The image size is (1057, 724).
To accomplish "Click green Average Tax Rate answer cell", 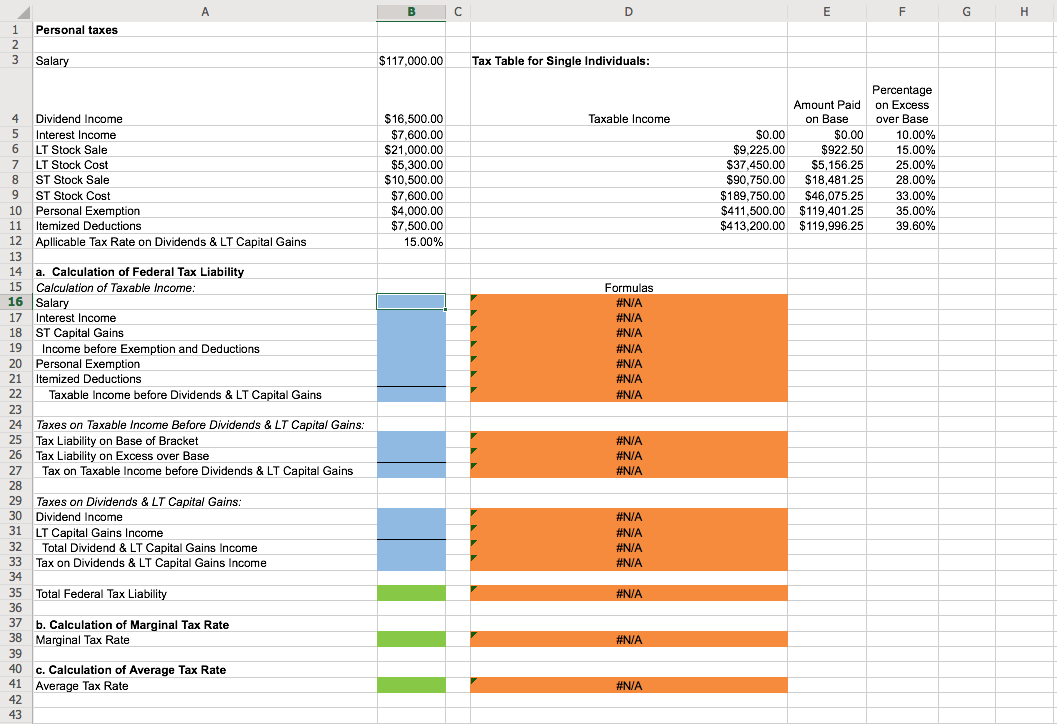I will (x=411, y=685).
